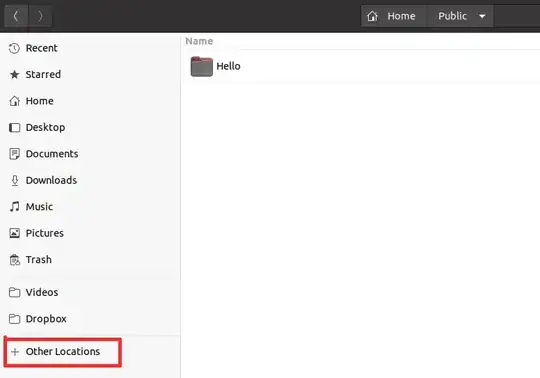Switch to Home in the path bar

click(394, 16)
